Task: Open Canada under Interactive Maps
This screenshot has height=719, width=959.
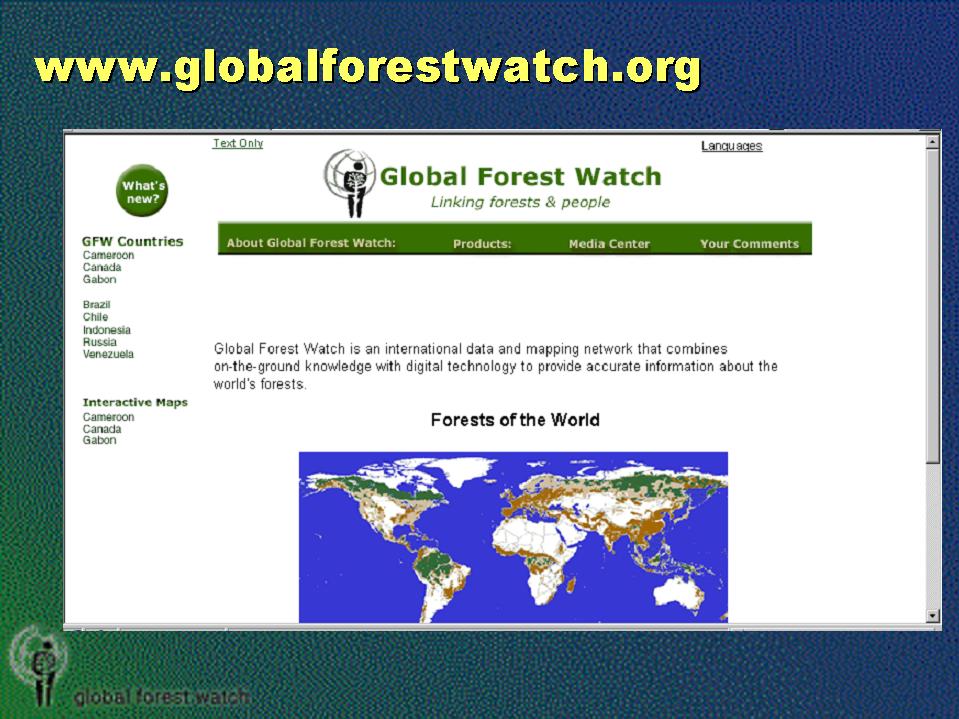Action: click(102, 429)
